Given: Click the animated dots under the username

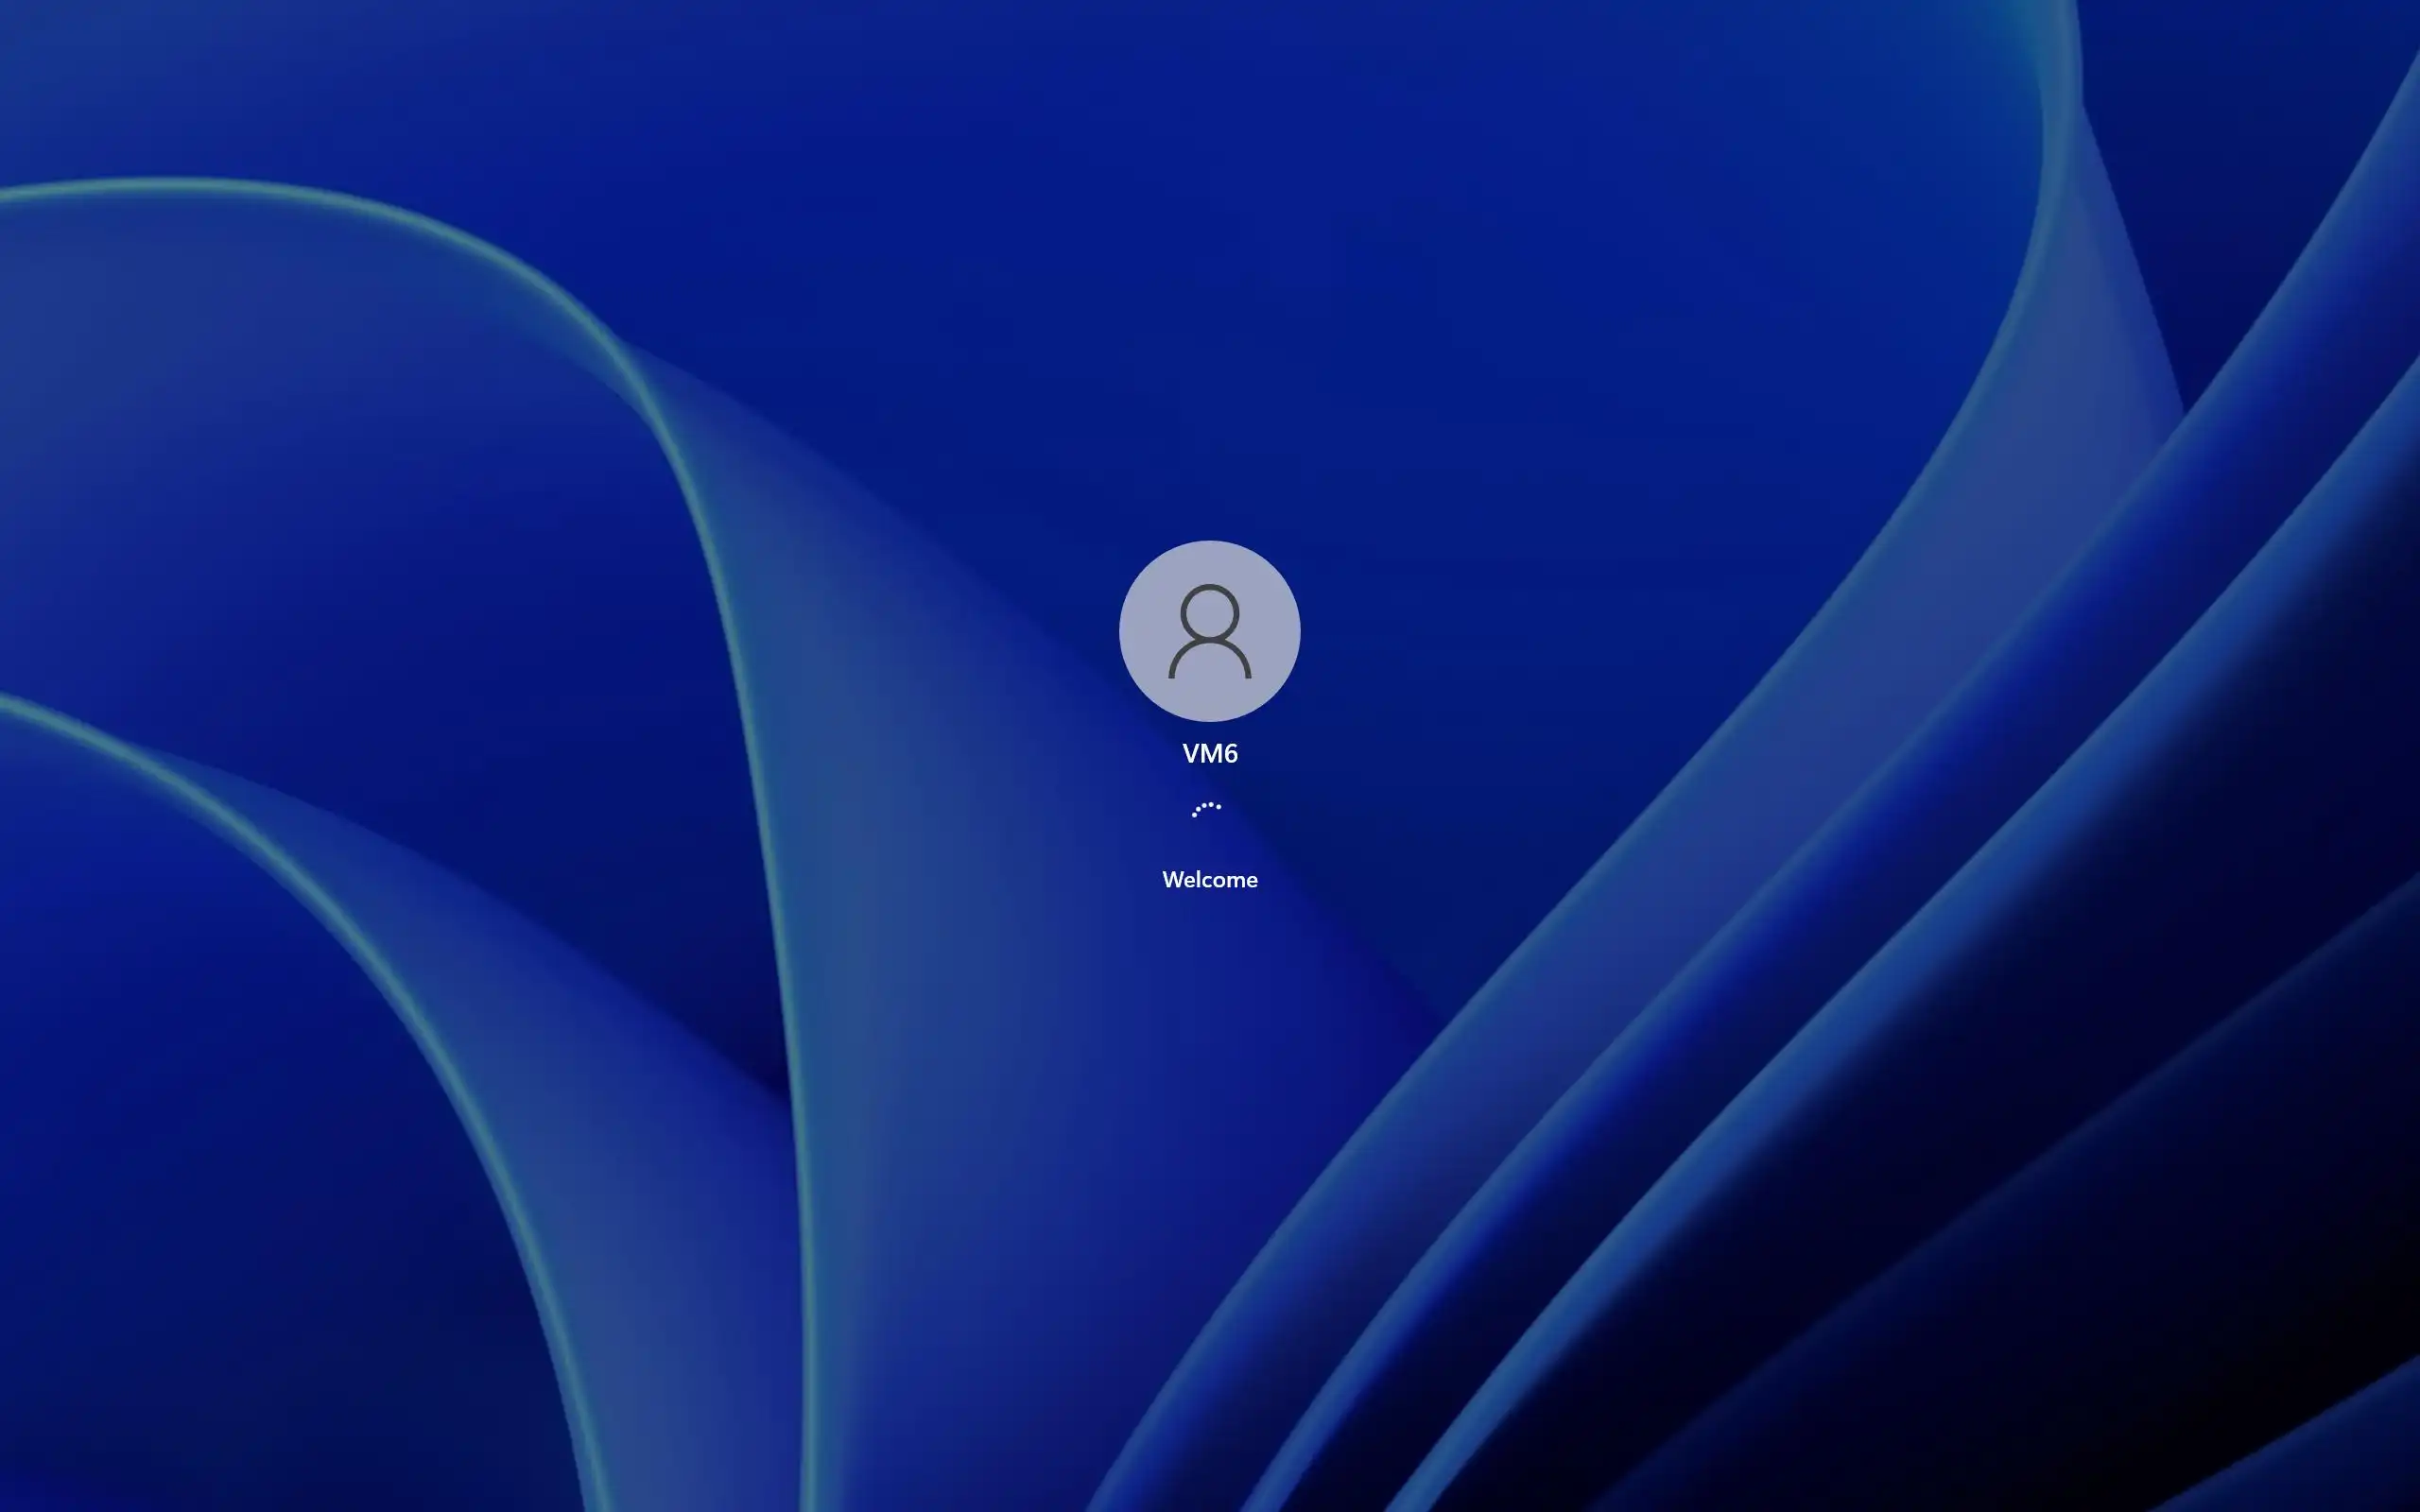Looking at the screenshot, I should [1206, 808].
